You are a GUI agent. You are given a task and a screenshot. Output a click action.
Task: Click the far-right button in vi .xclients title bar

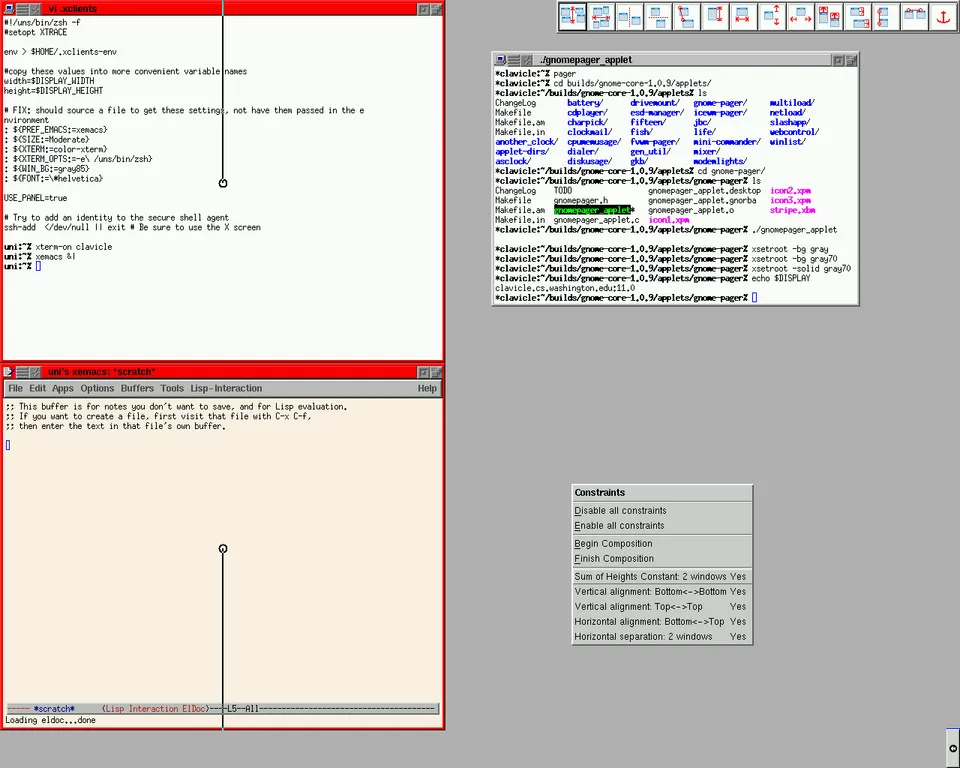(437, 9)
